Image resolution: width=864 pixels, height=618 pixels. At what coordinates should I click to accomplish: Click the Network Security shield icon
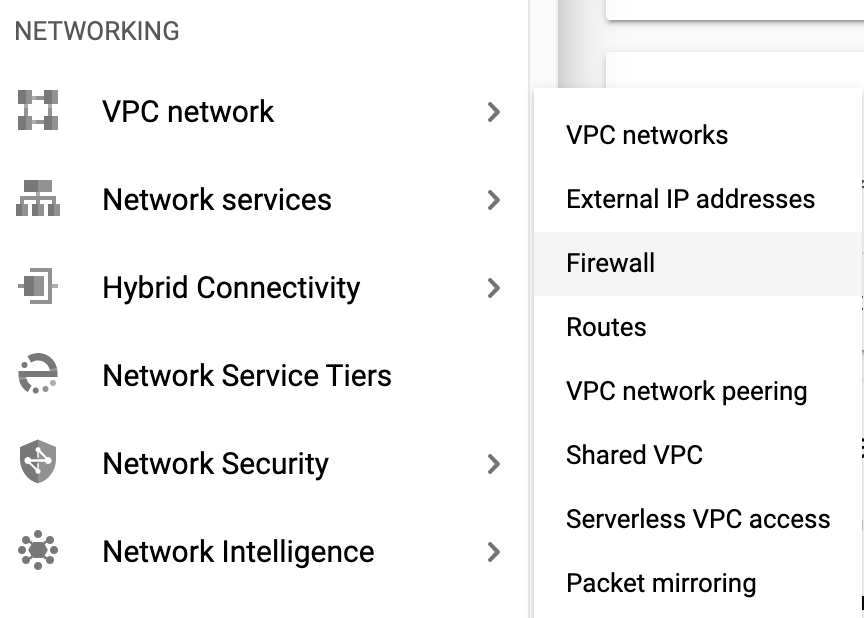[x=37, y=463]
